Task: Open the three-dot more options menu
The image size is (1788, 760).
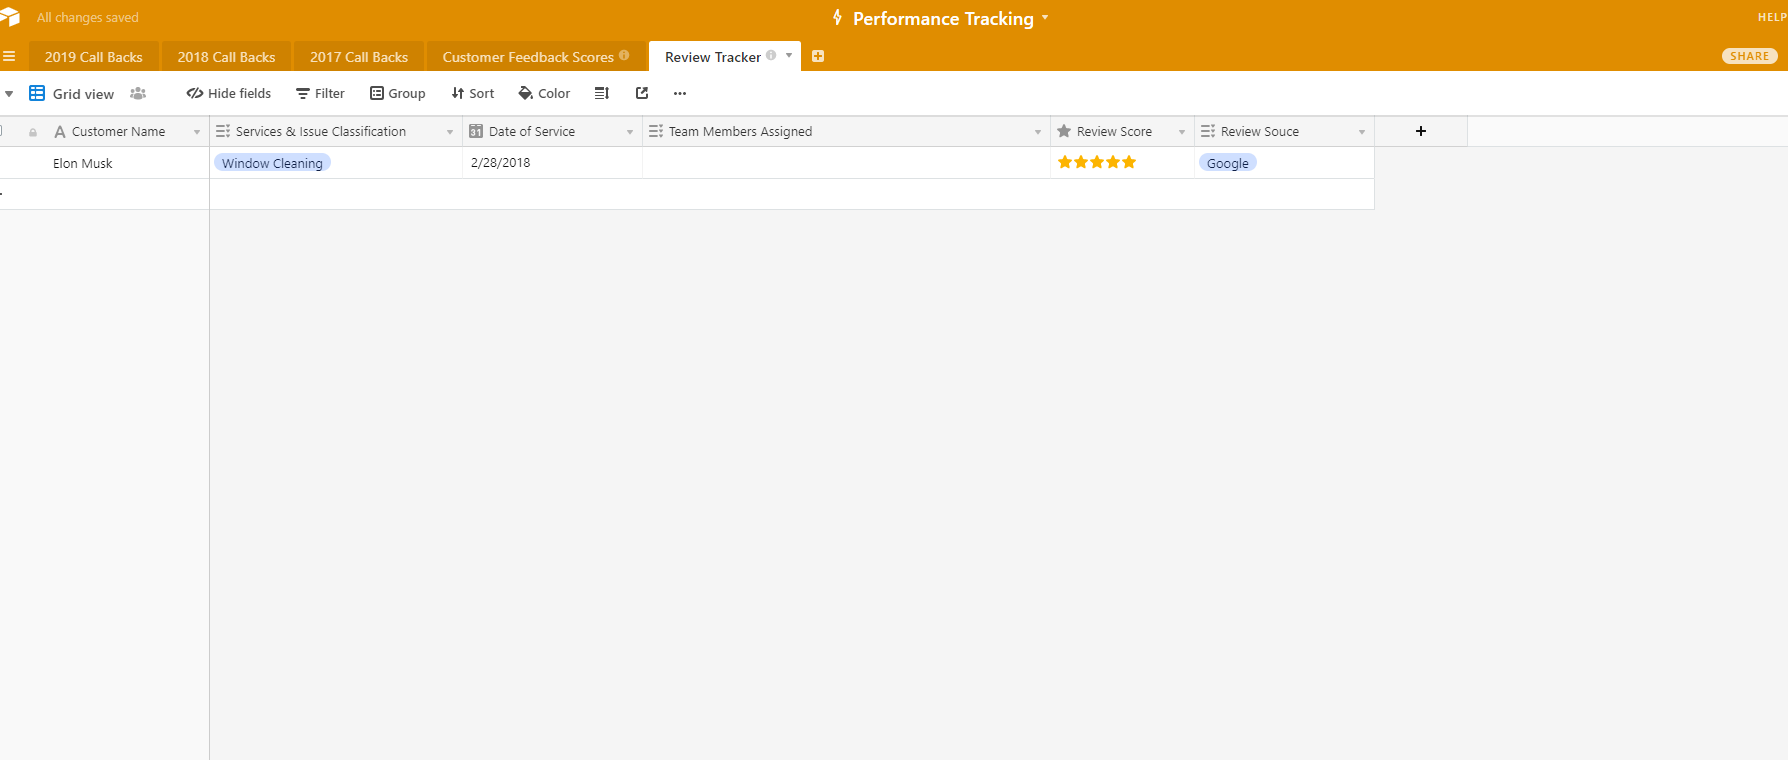Action: 680,94
